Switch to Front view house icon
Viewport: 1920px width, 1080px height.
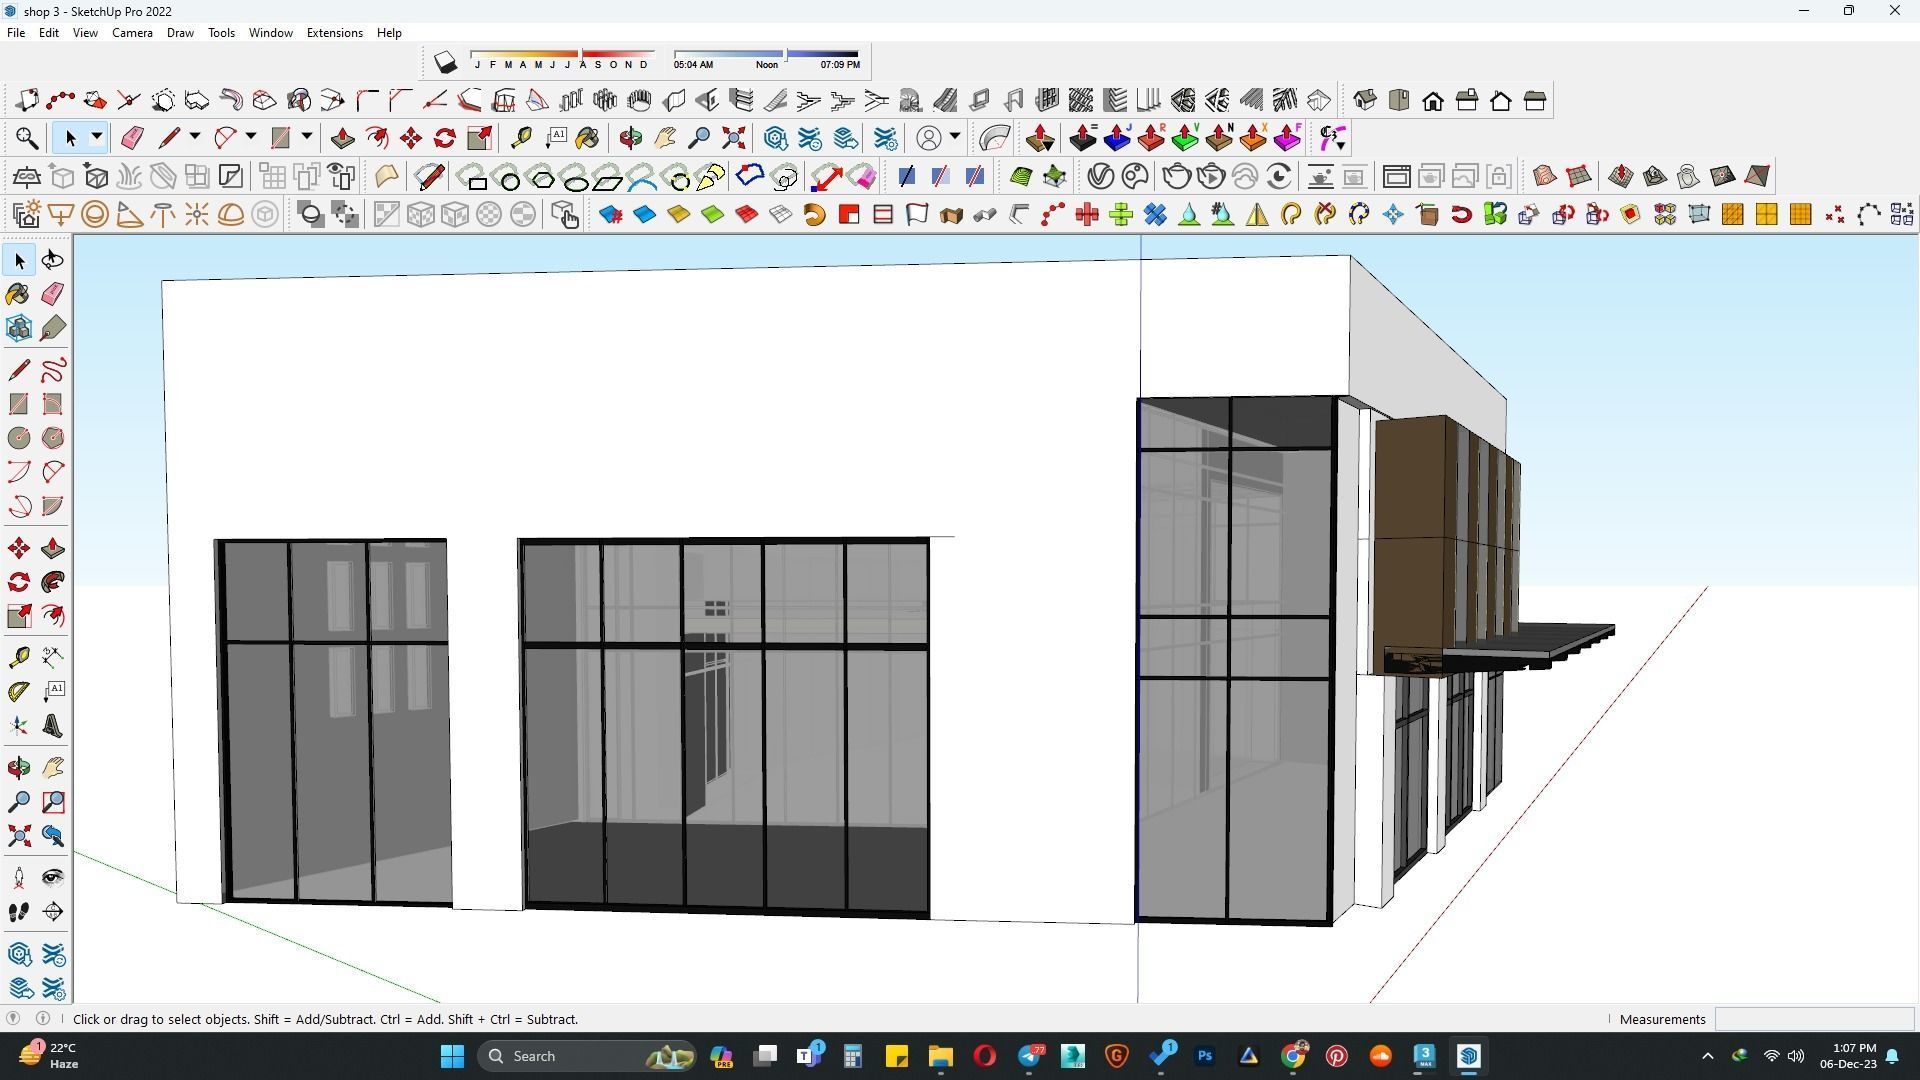coord(1433,100)
